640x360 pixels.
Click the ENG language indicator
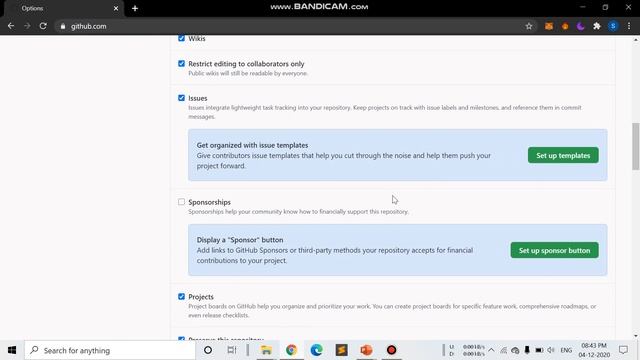pos(566,350)
